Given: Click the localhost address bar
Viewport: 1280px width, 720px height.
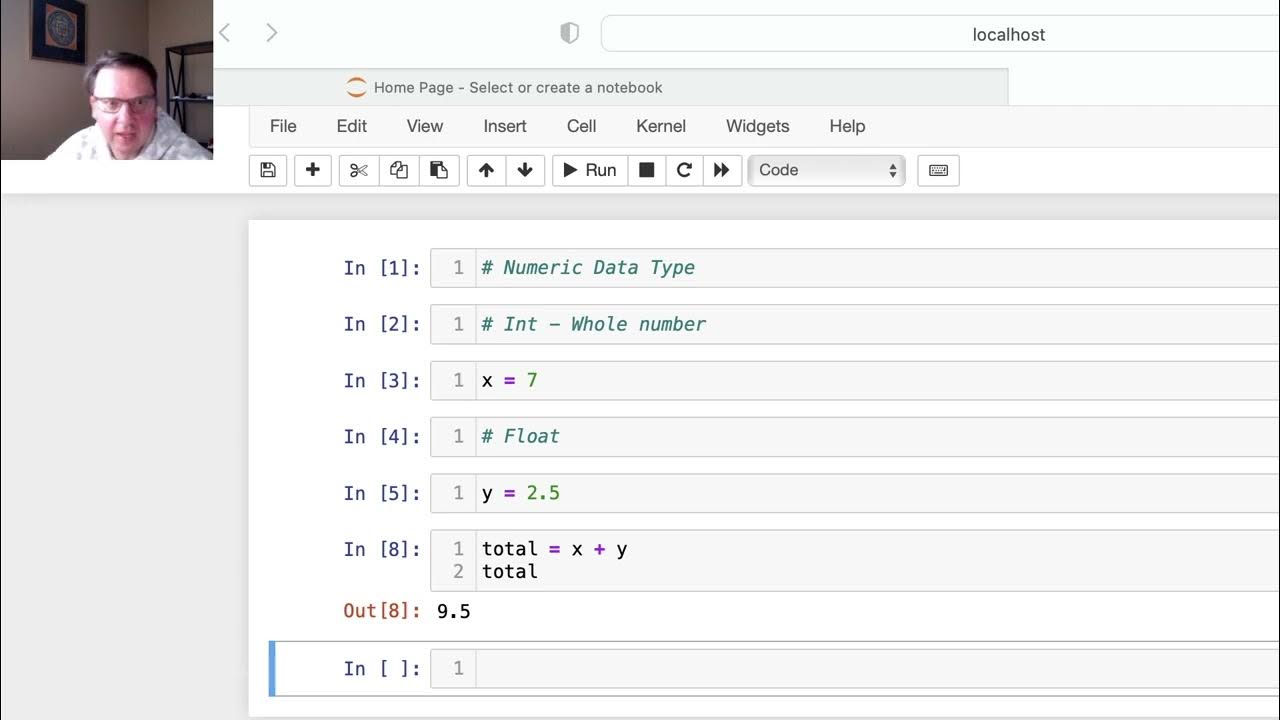Looking at the screenshot, I should tap(1008, 34).
